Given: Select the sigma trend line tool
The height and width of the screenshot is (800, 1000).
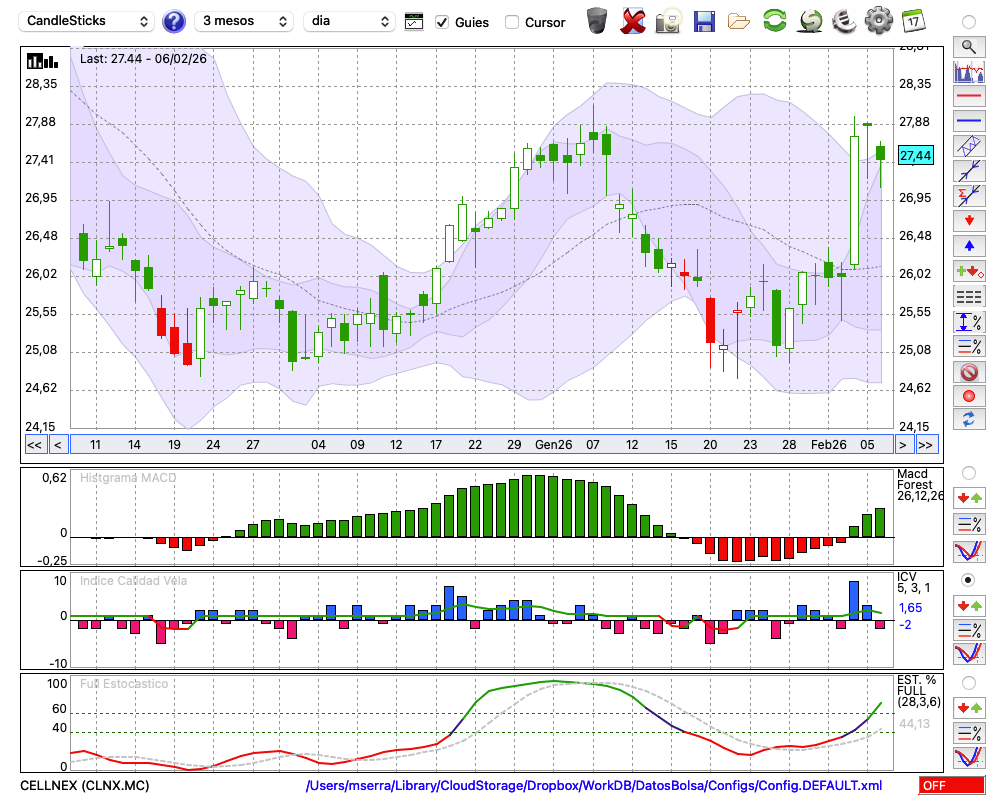Looking at the screenshot, I should point(969,196).
